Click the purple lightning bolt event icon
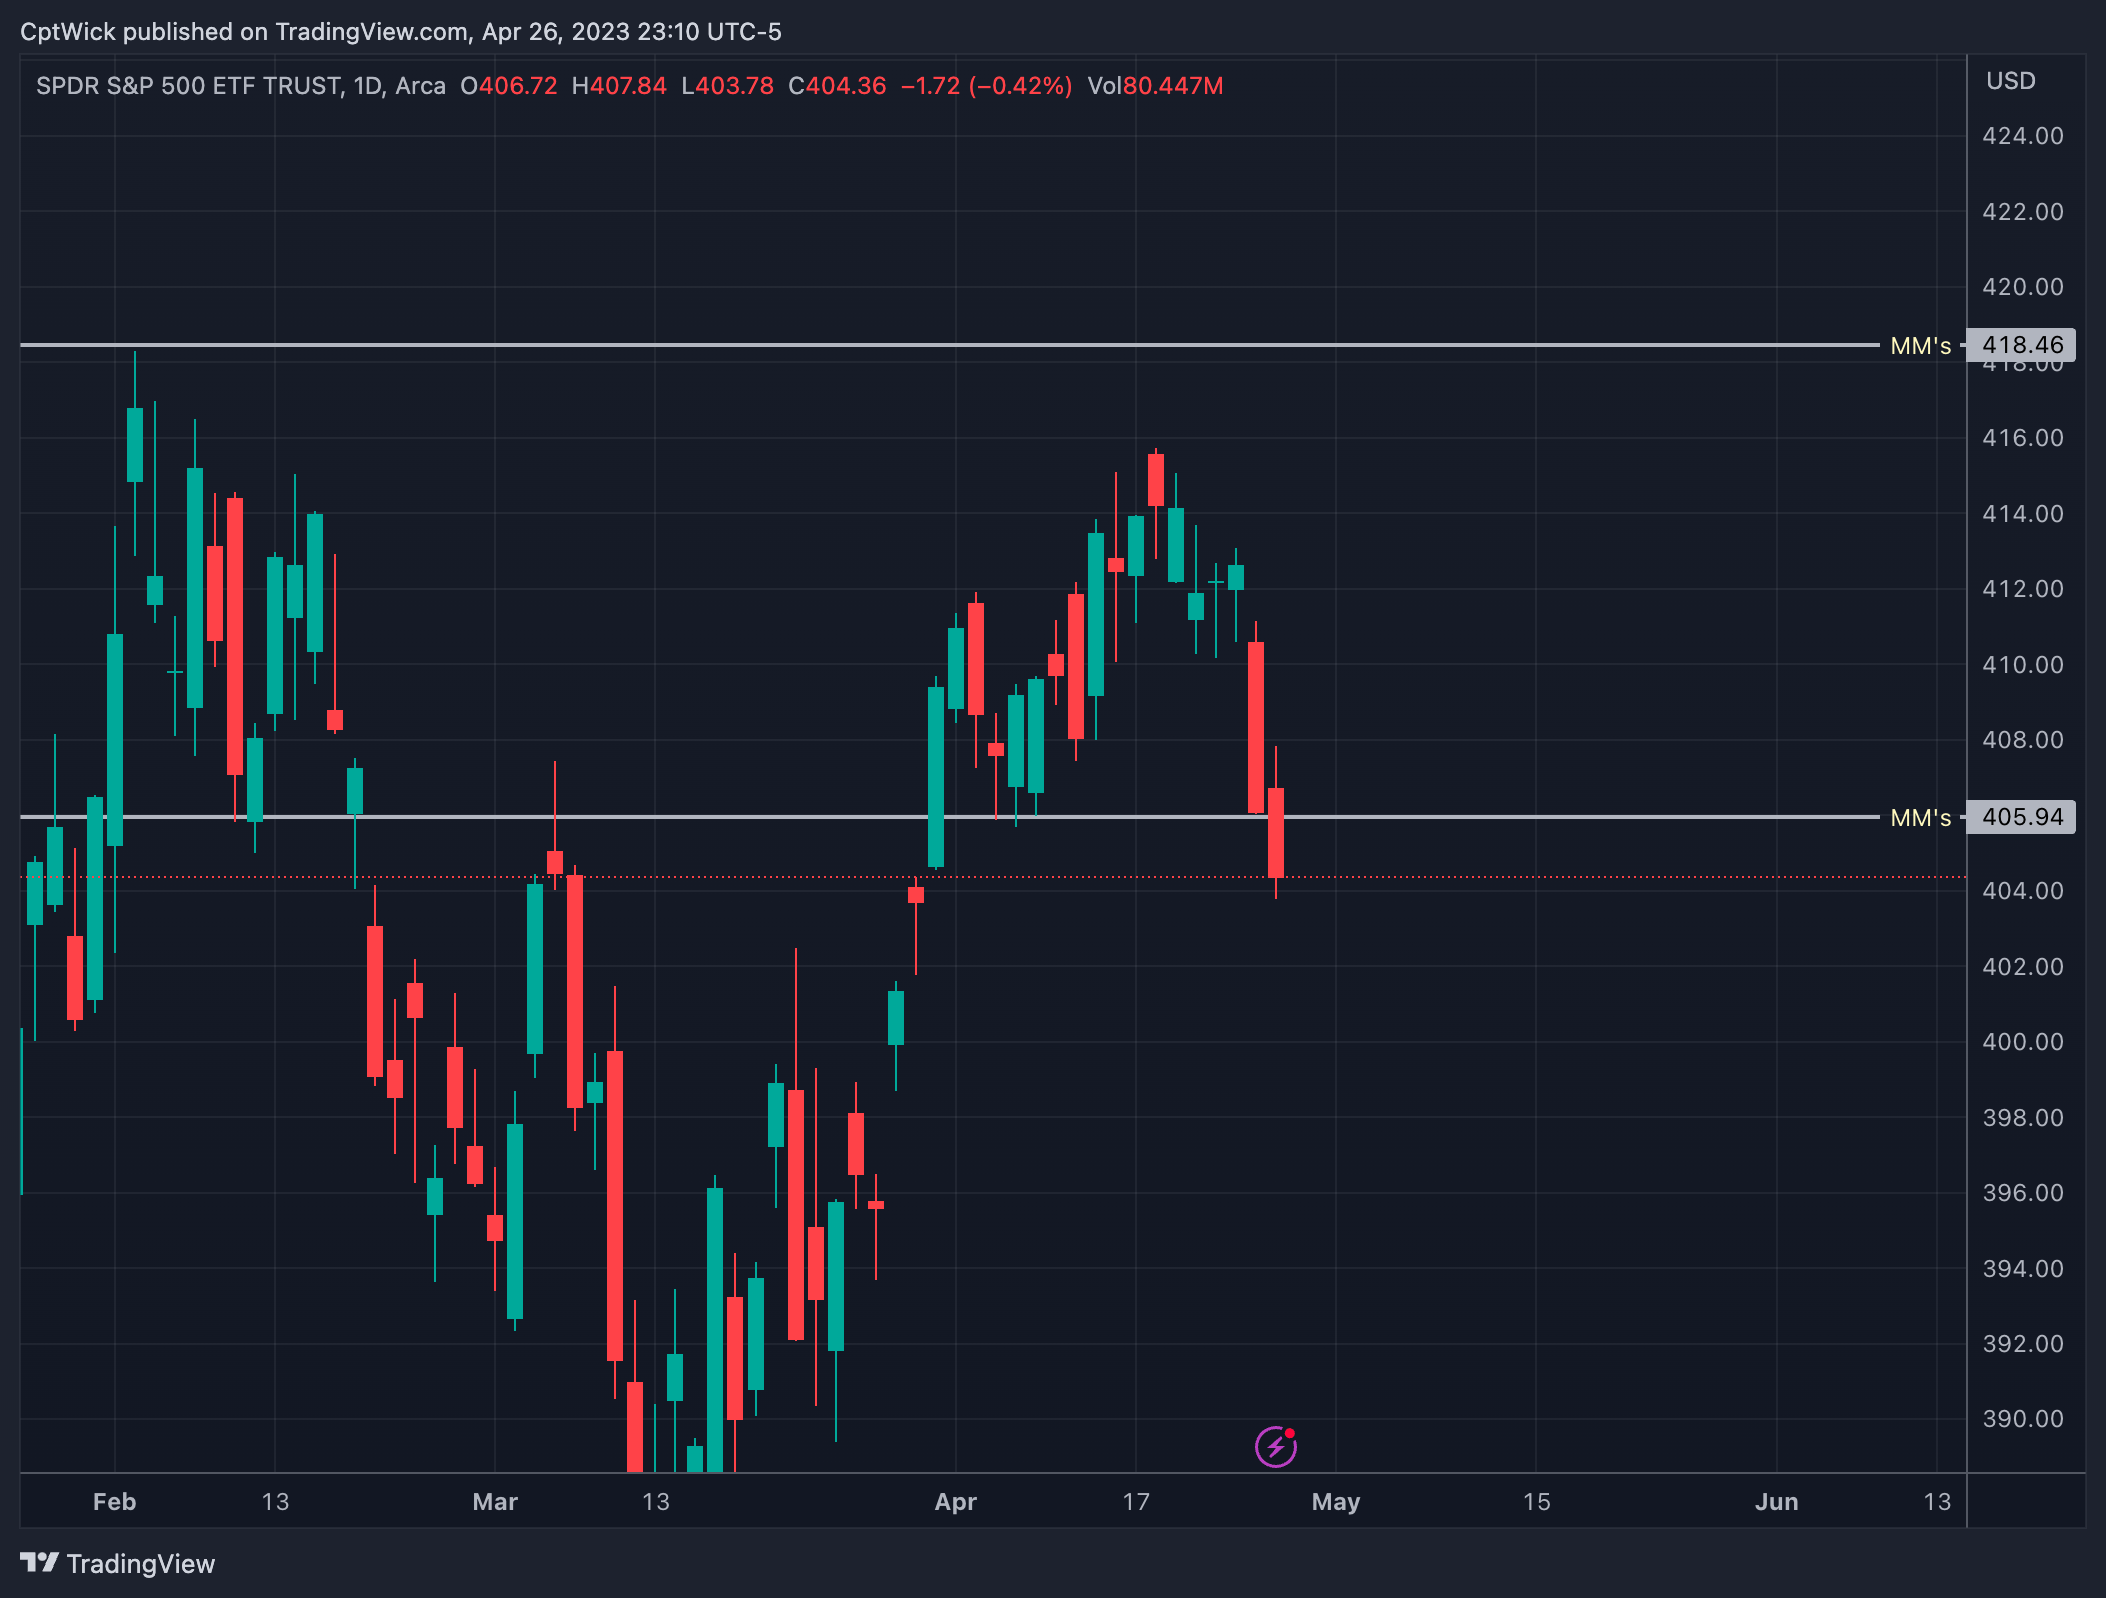The width and height of the screenshot is (2106, 1598). coord(1275,1447)
